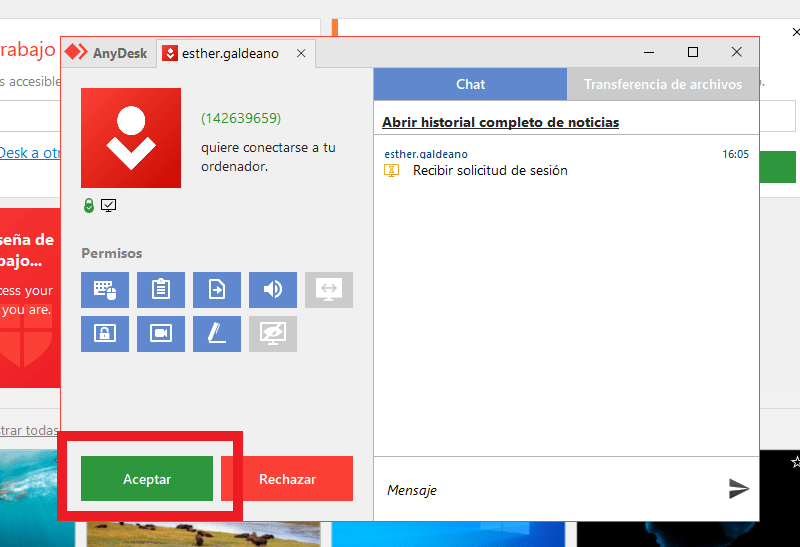This screenshot has width=800, height=547.
Task: Toggle keyboard and mouse control permission
Action: 105,290
